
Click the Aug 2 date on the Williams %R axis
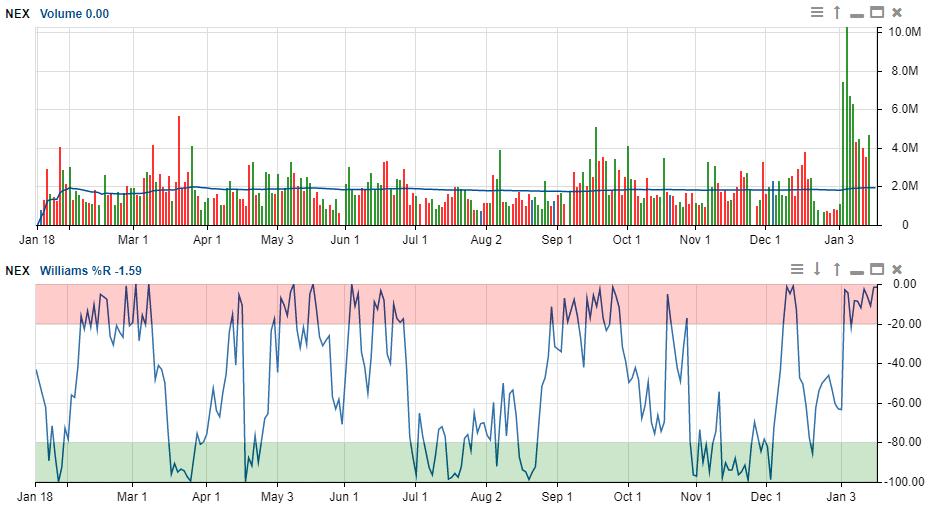tap(486, 496)
